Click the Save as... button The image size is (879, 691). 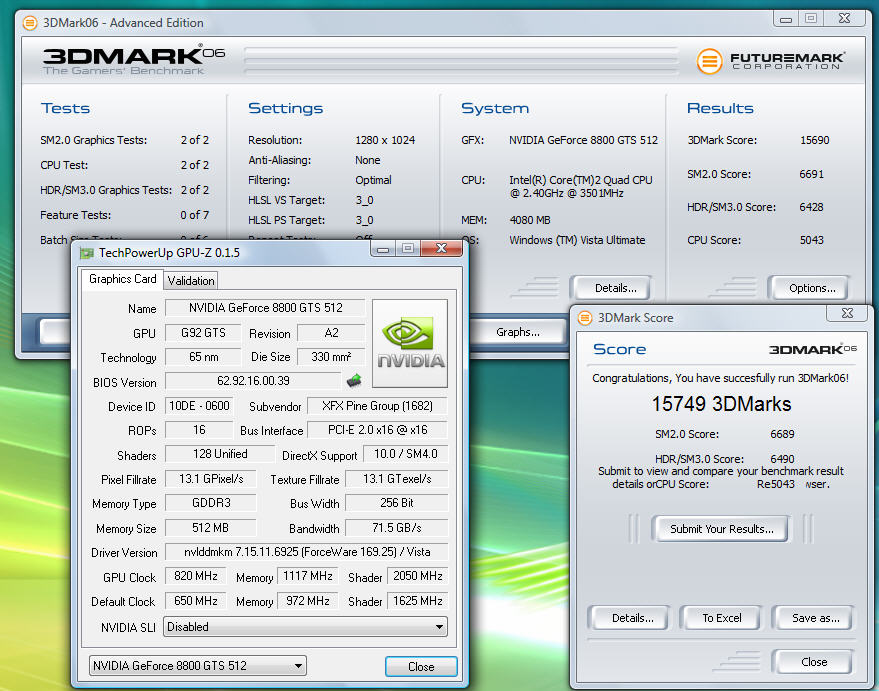coord(815,618)
